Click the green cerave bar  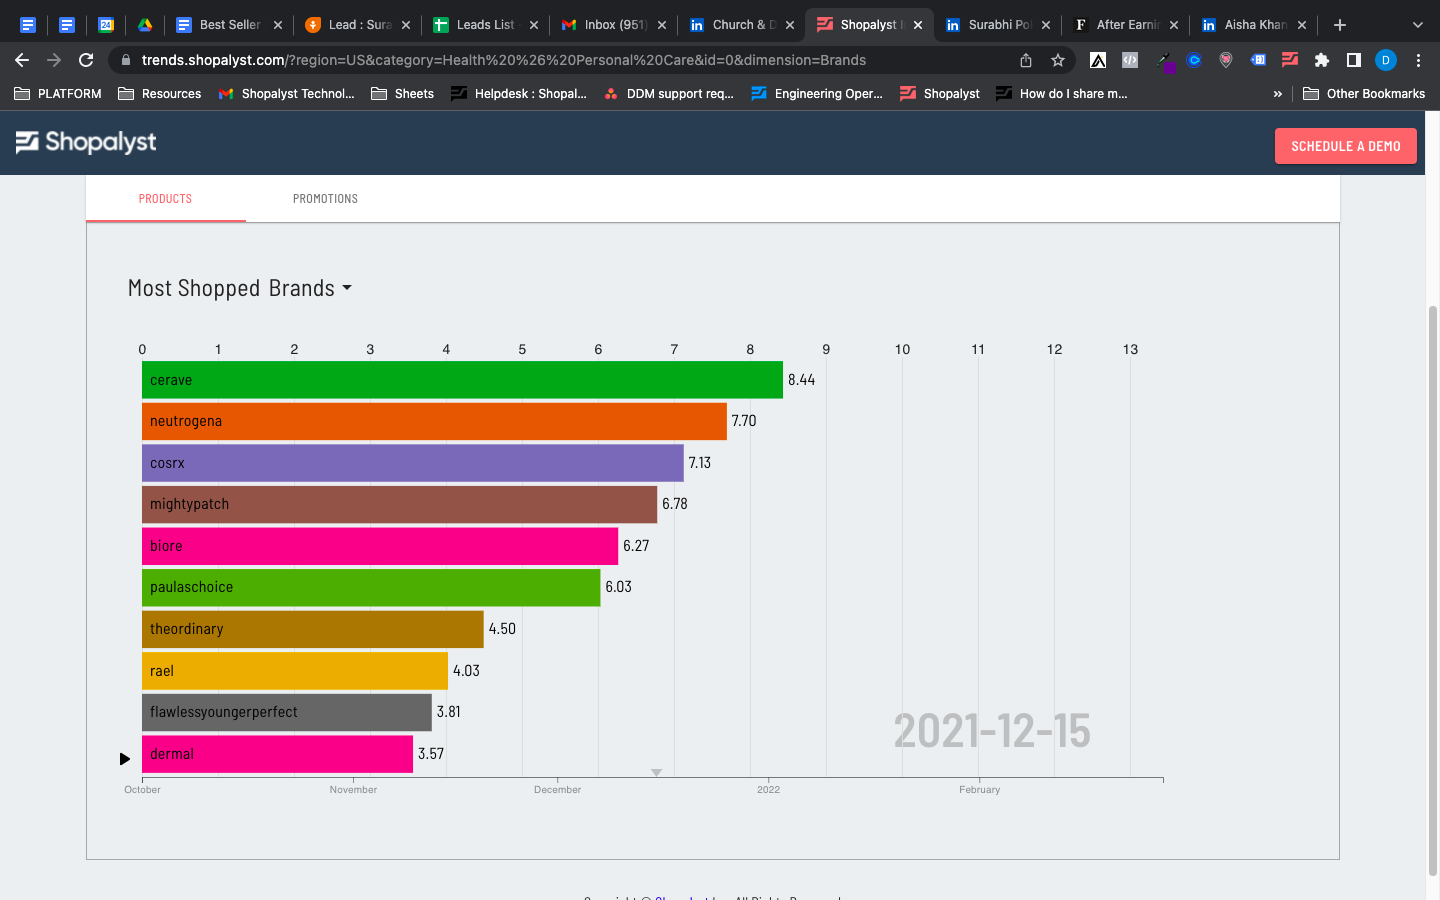[462, 380]
